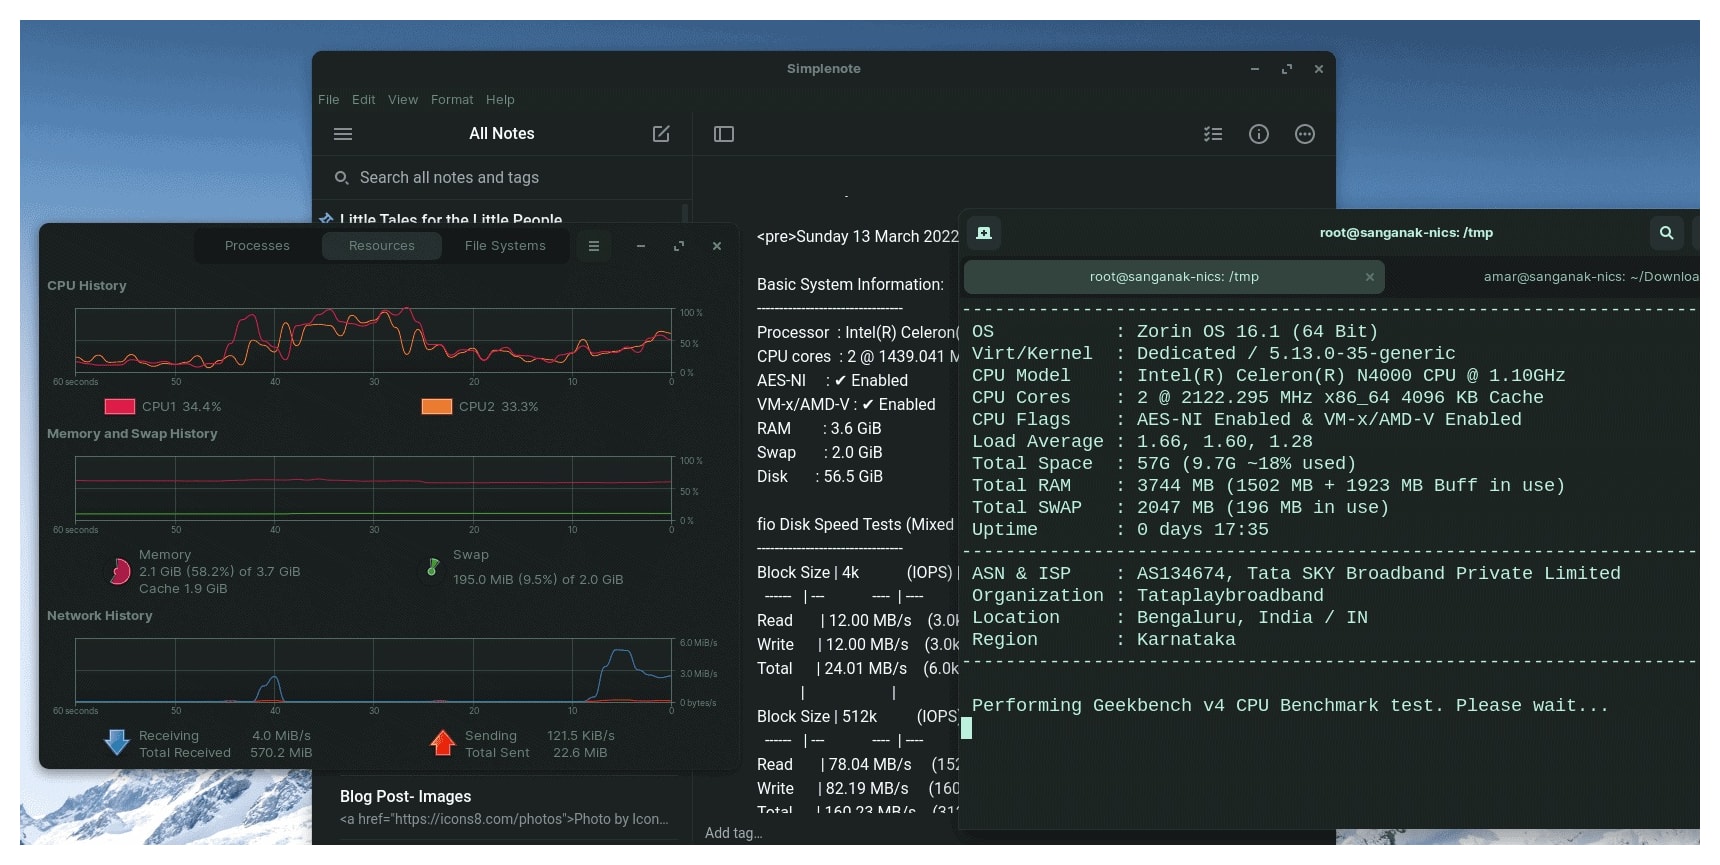Click the Sending red up arrow icon
Viewport: 1720px width, 865px height.
coord(443,742)
